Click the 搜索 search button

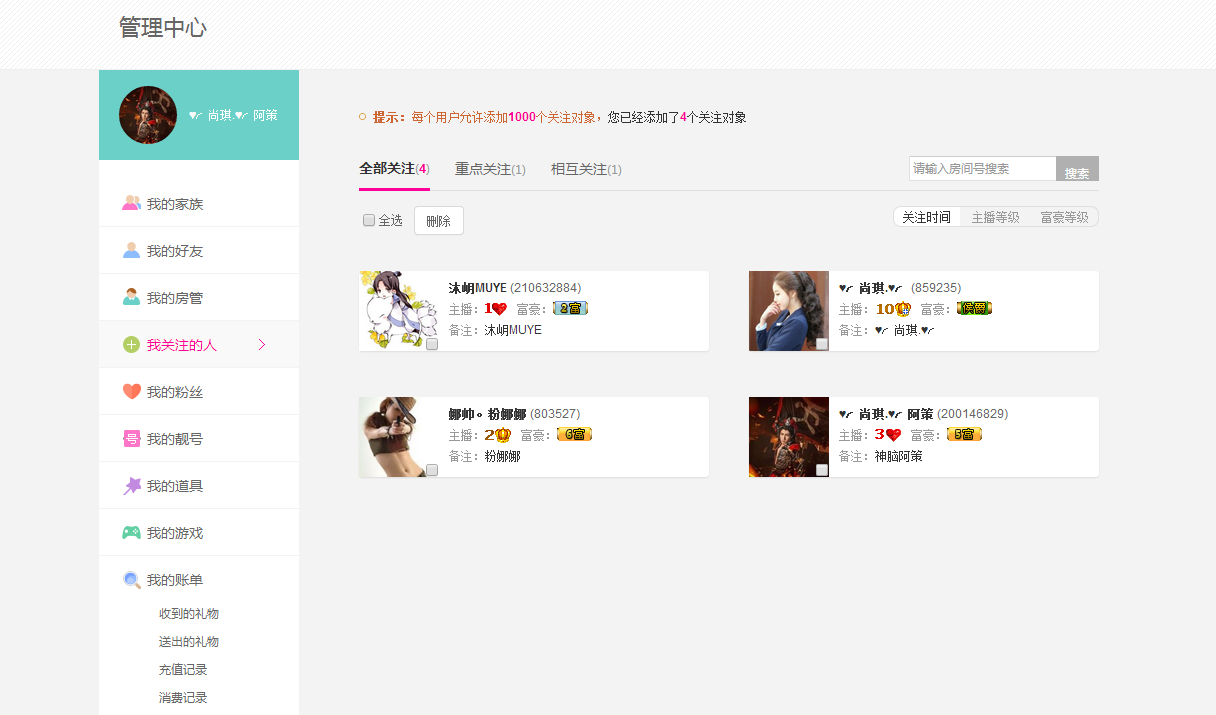point(1077,169)
